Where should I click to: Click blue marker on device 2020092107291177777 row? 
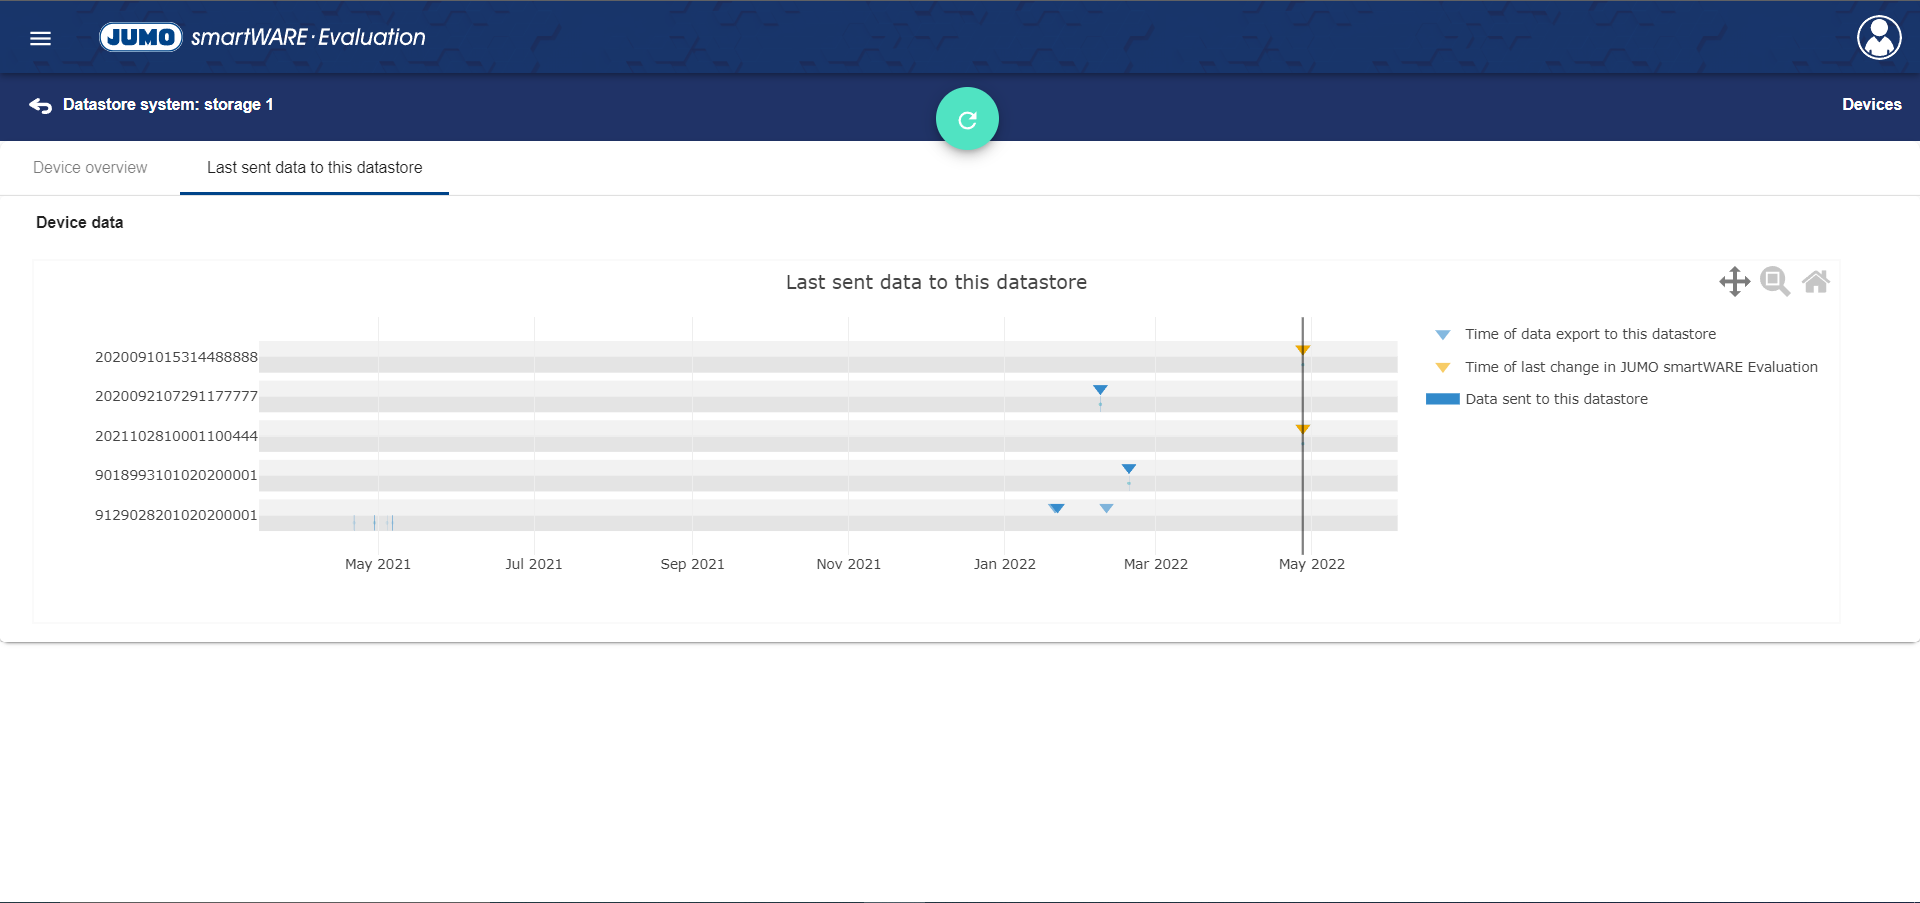pyautogui.click(x=1100, y=390)
